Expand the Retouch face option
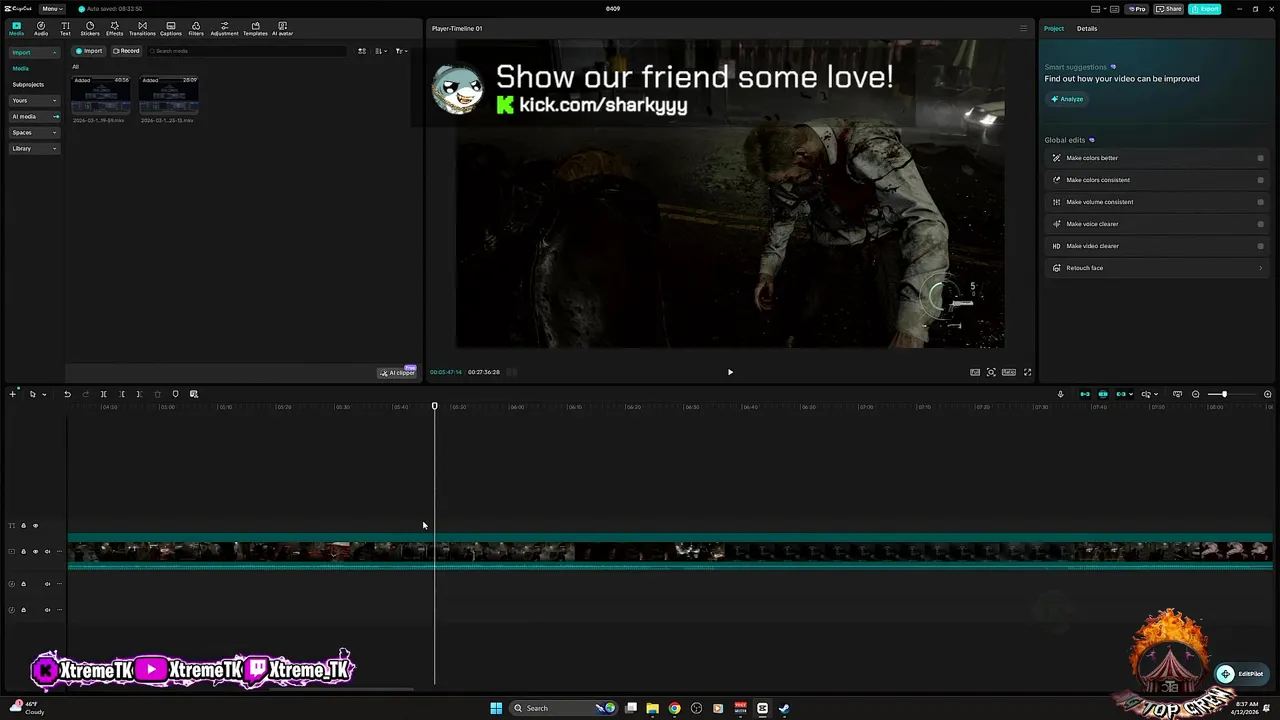1280x720 pixels. [x=1157, y=268]
